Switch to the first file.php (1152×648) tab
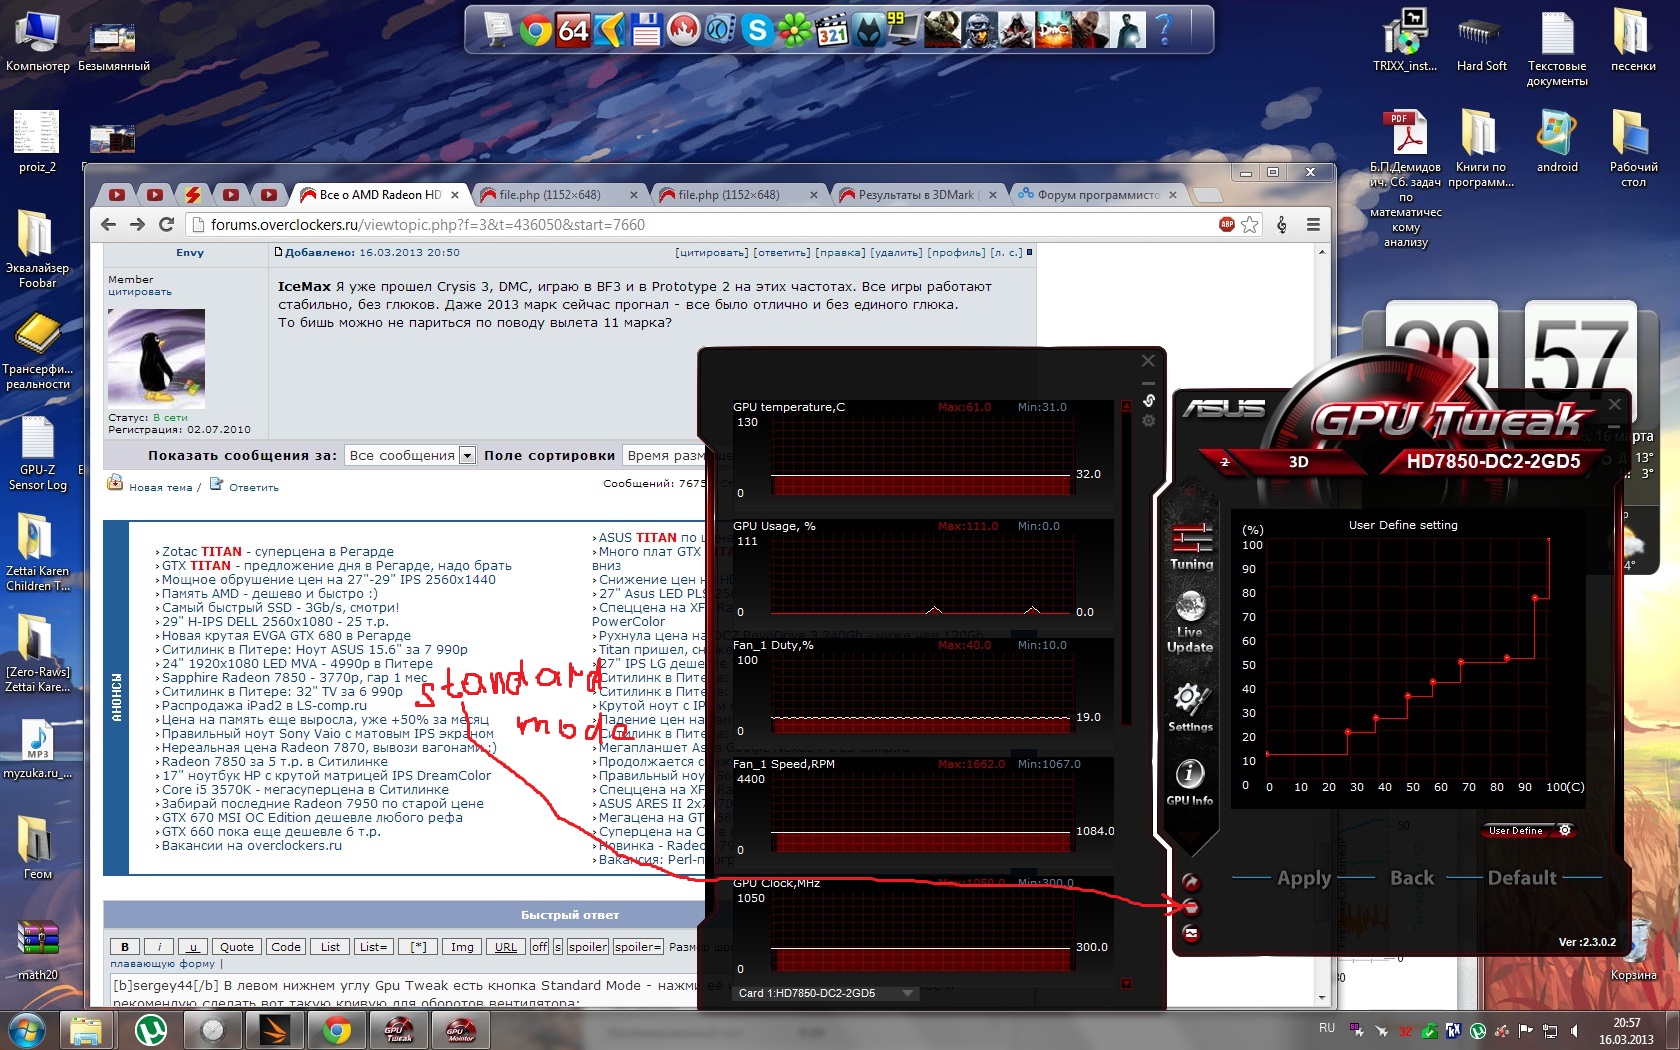 coord(559,195)
